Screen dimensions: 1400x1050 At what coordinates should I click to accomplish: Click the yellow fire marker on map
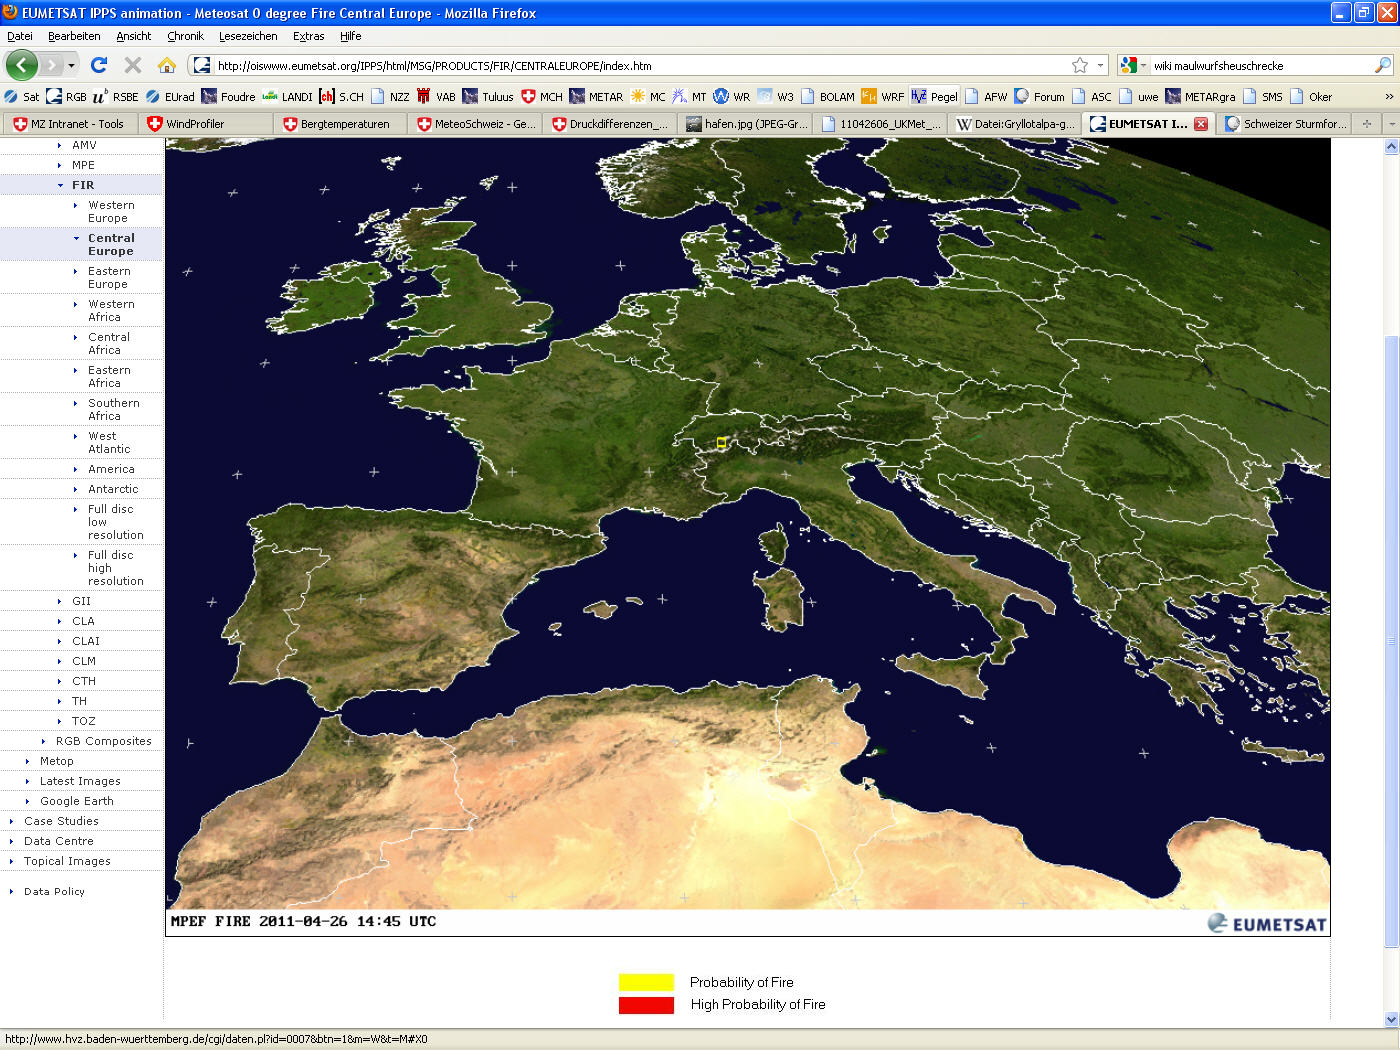point(721,442)
